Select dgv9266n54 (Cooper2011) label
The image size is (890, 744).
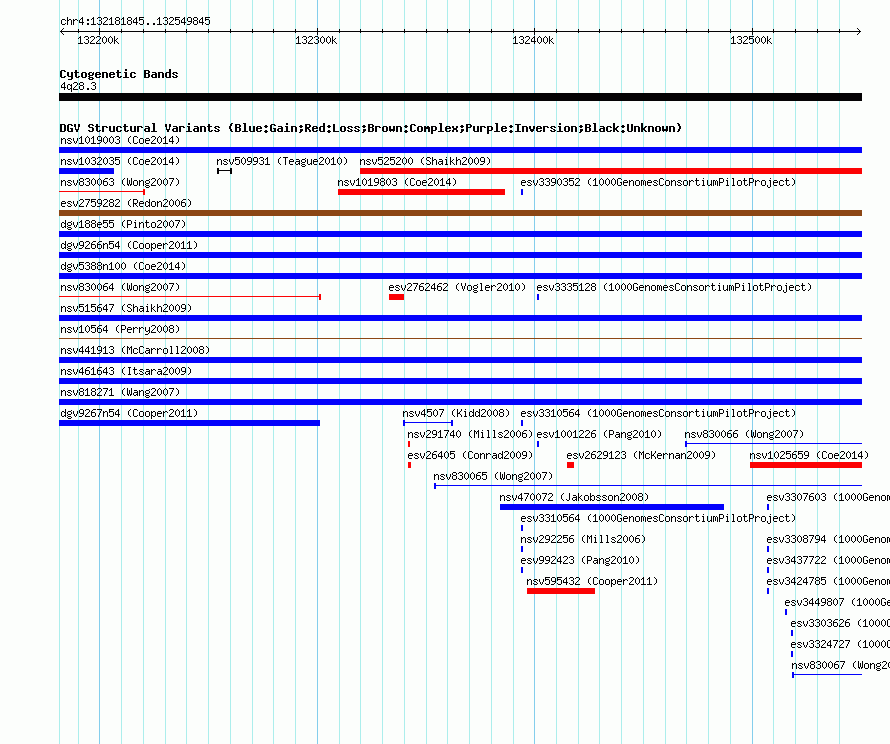[129, 245]
